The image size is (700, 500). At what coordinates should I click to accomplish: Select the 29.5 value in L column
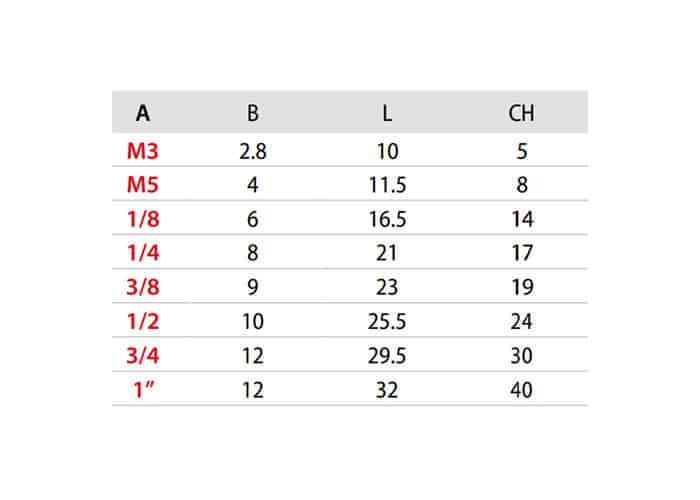pos(387,356)
